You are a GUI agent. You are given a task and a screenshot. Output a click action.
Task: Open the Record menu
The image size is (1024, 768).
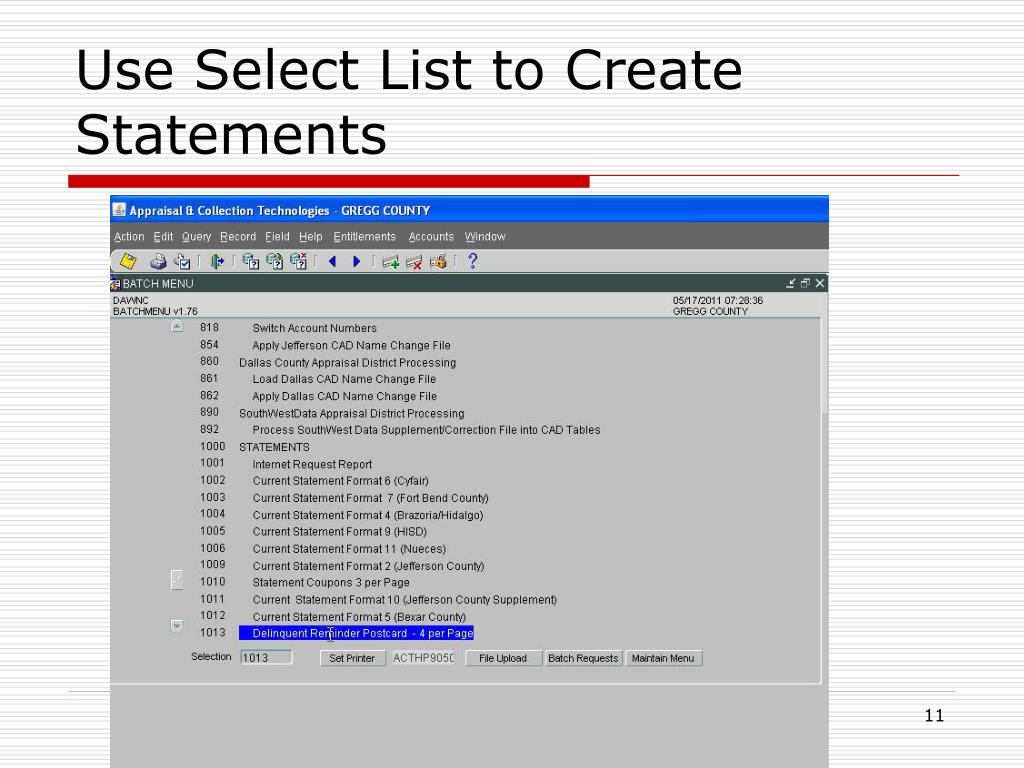[x=238, y=236]
